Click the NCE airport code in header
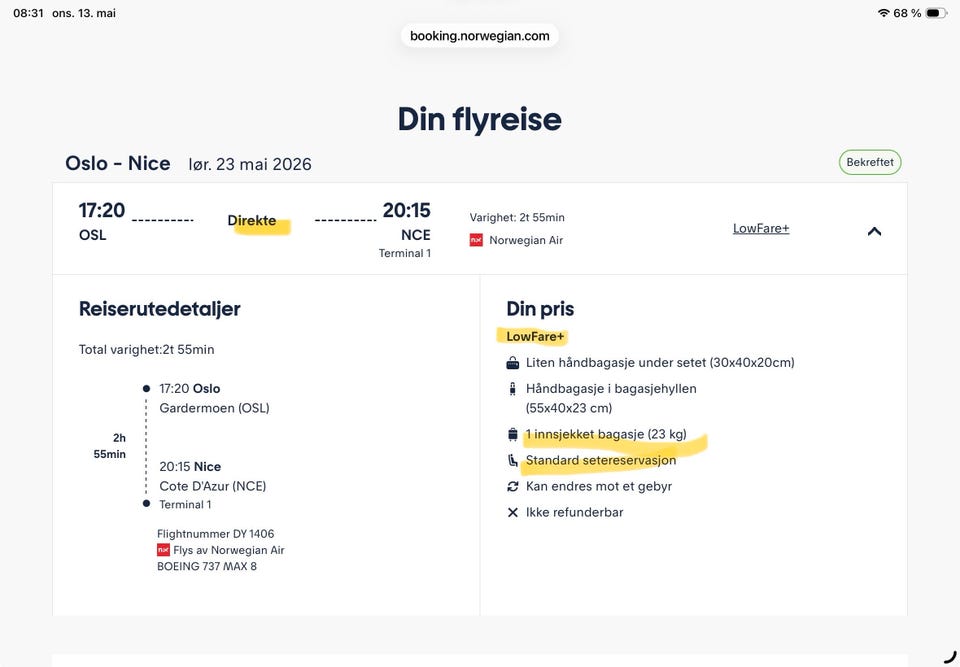Image resolution: width=960 pixels, height=667 pixels. pos(416,235)
